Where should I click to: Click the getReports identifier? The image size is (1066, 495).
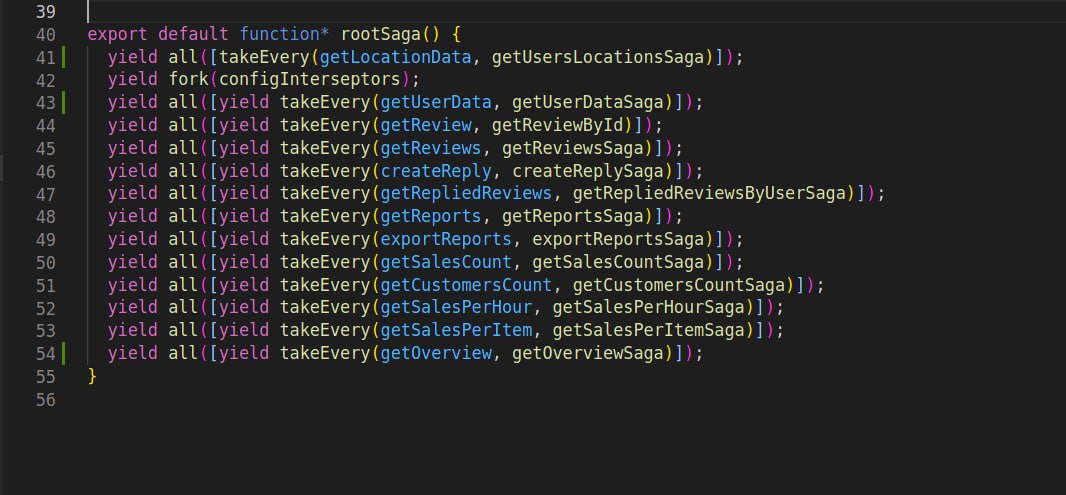(x=431, y=216)
